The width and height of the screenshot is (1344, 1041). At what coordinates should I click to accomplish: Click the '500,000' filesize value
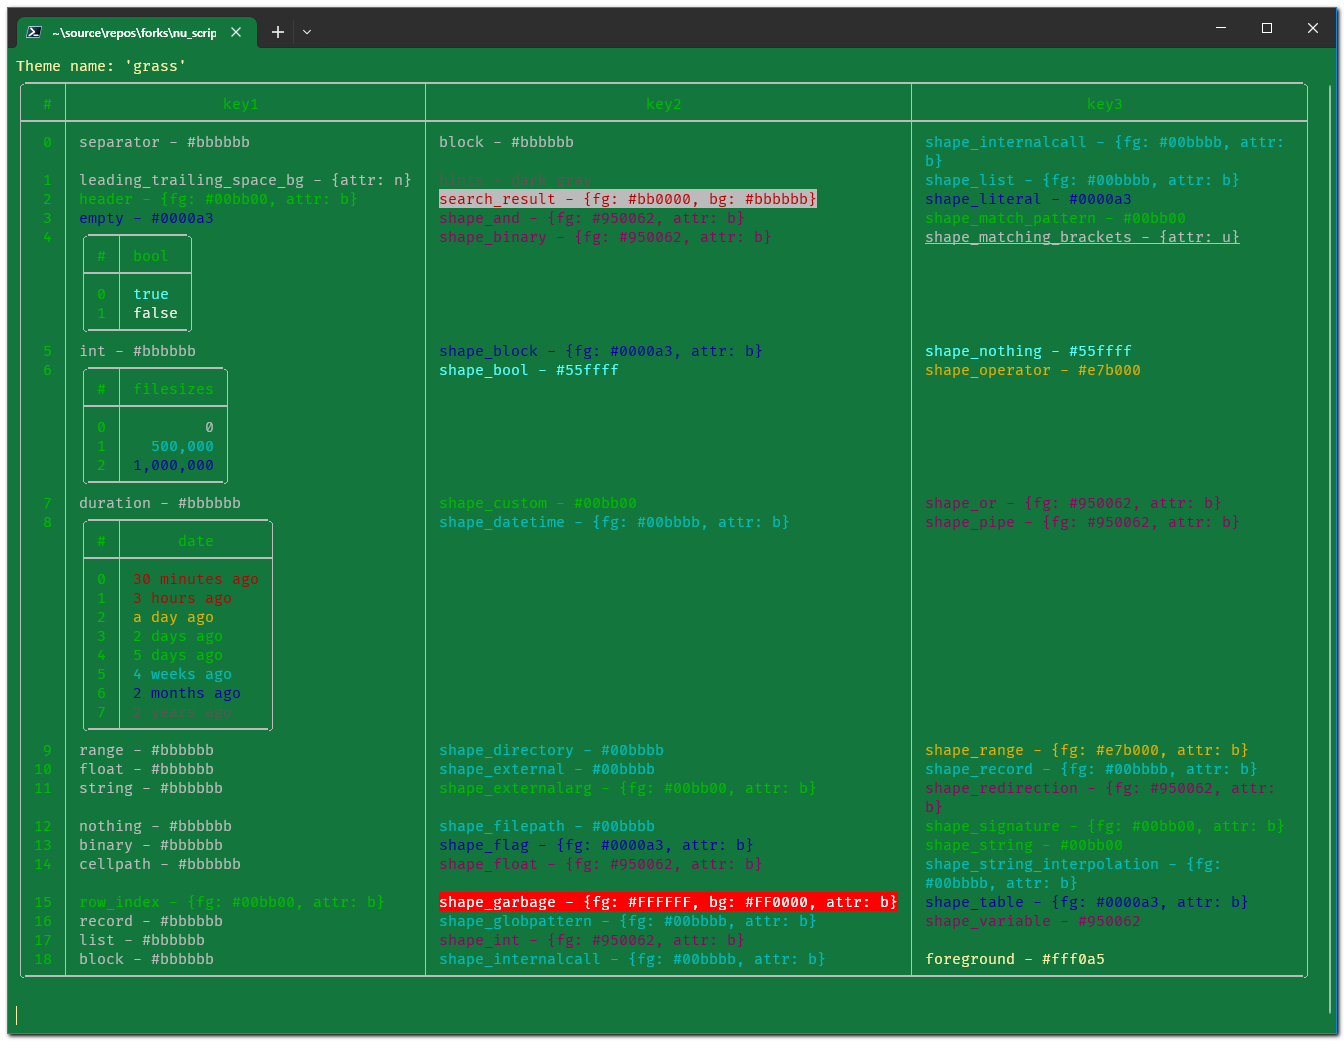point(182,446)
